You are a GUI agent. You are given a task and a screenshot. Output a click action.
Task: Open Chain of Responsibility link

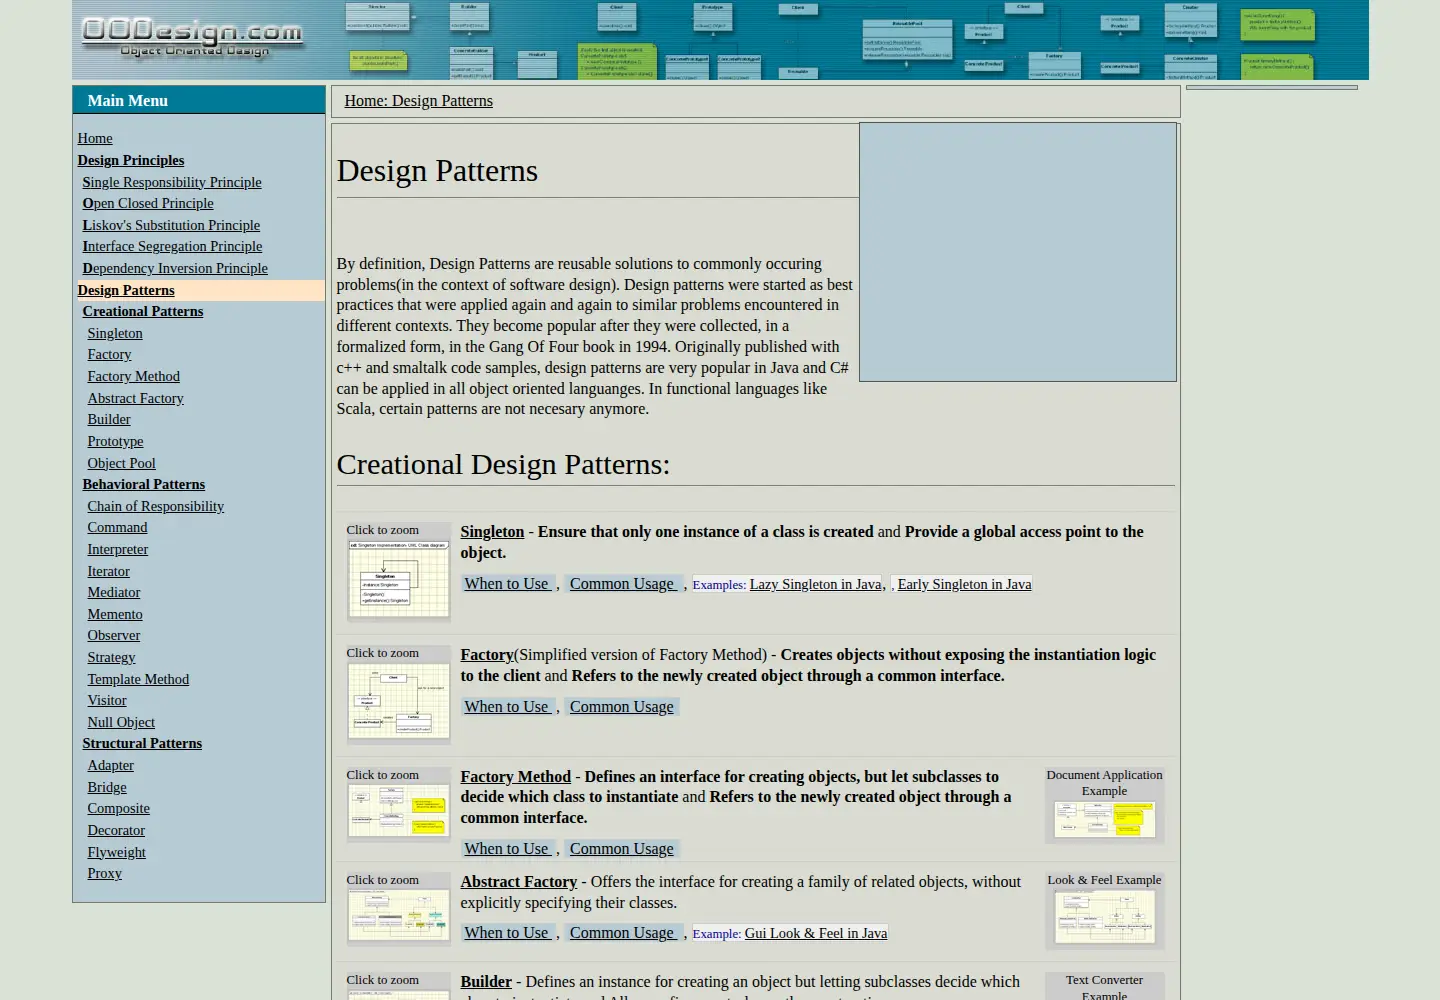point(155,506)
